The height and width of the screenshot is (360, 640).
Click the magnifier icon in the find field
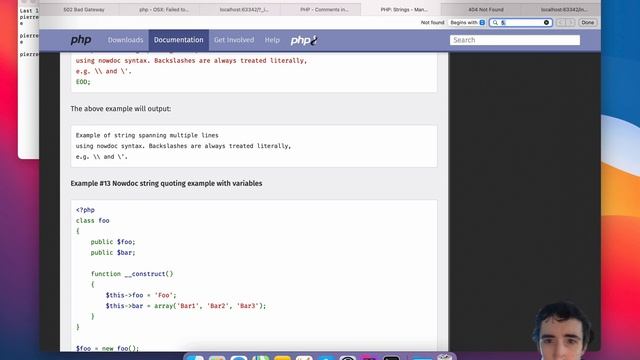495,22
